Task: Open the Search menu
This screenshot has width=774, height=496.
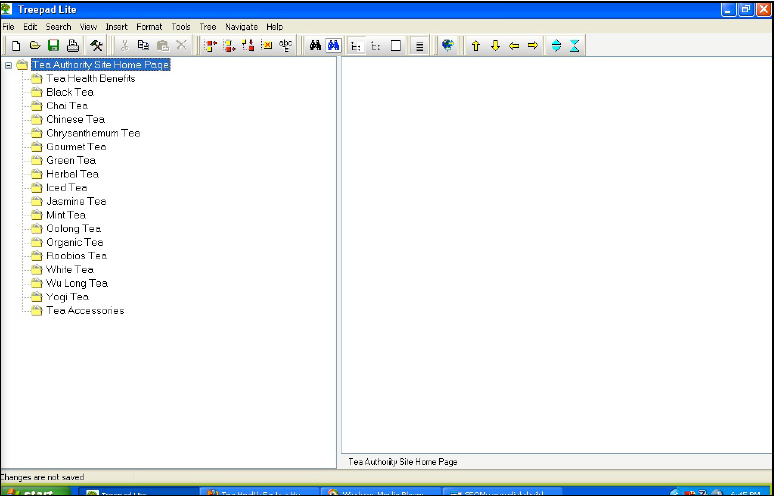Action: pyautogui.click(x=58, y=27)
